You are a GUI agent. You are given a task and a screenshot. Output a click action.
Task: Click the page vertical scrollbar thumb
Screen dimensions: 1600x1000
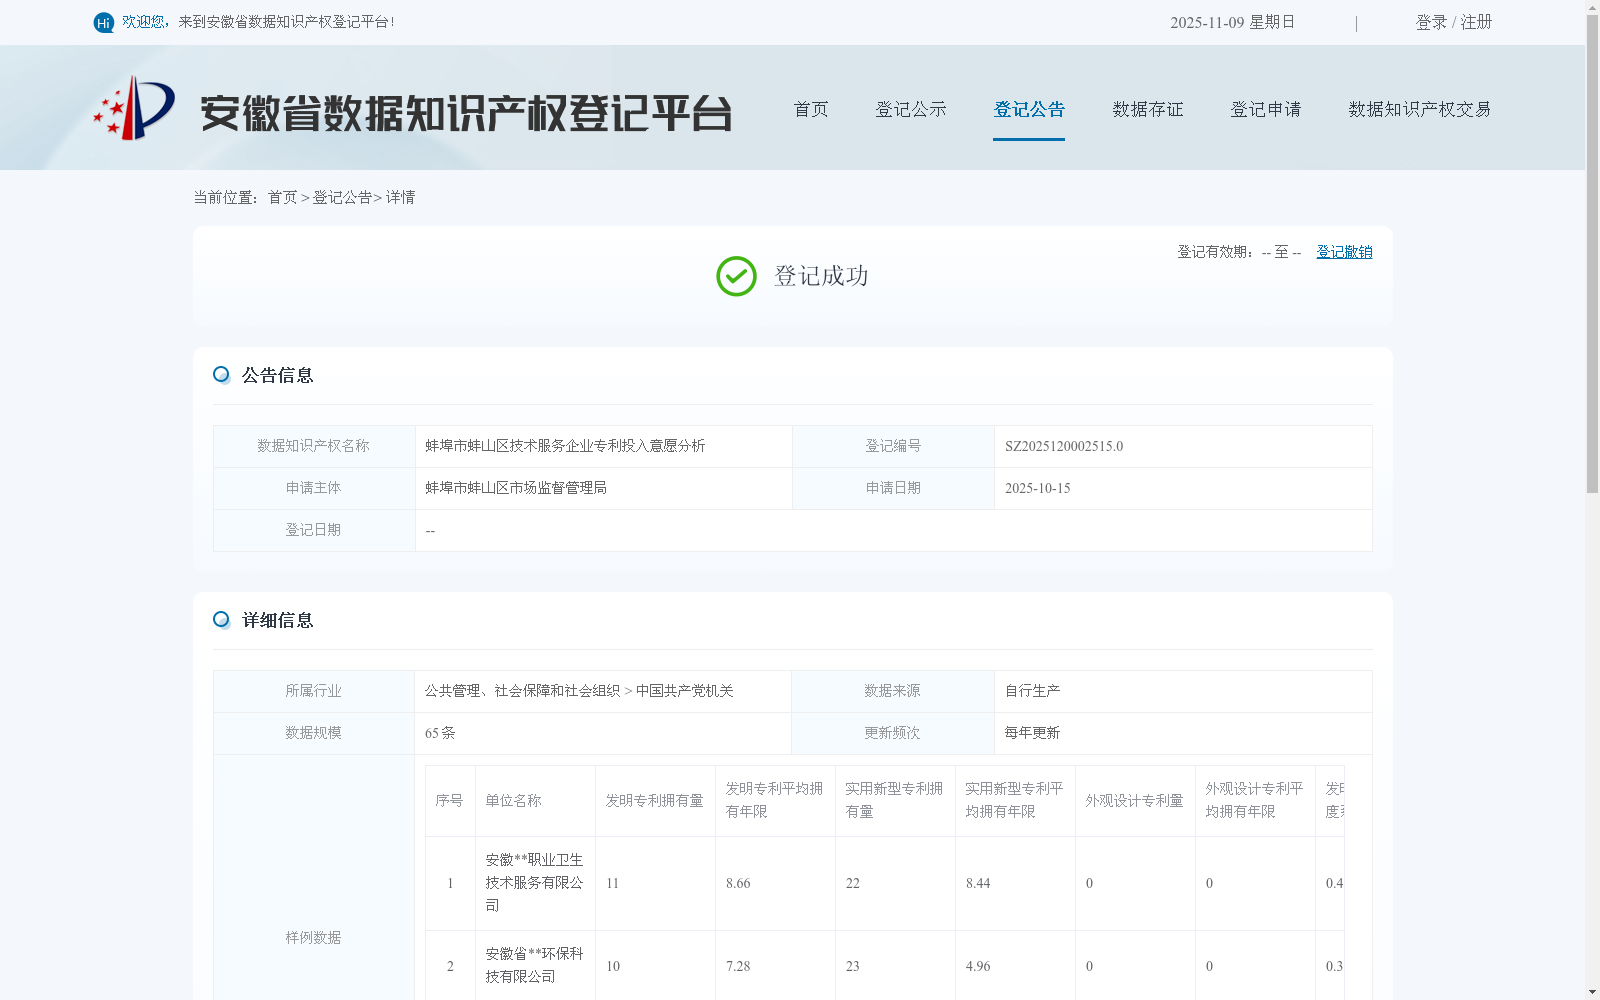click(x=1592, y=254)
